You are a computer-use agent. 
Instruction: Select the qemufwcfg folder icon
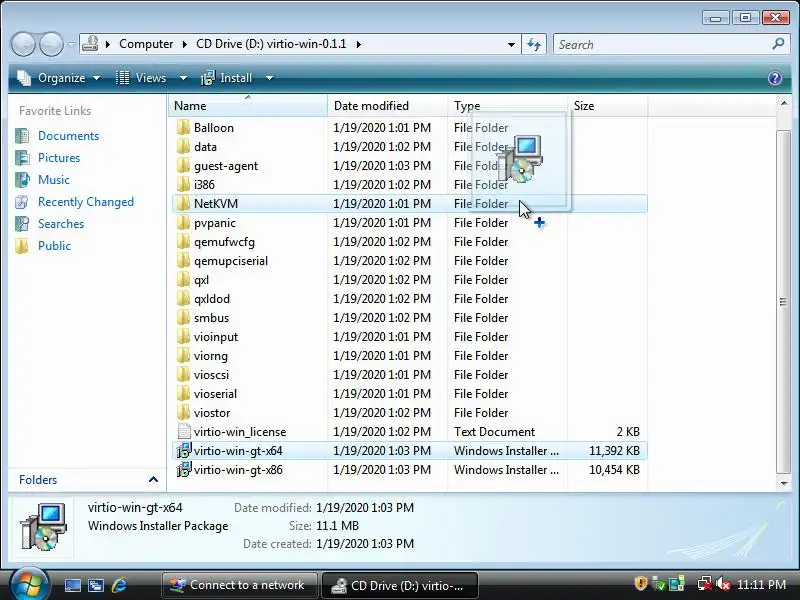(183, 242)
